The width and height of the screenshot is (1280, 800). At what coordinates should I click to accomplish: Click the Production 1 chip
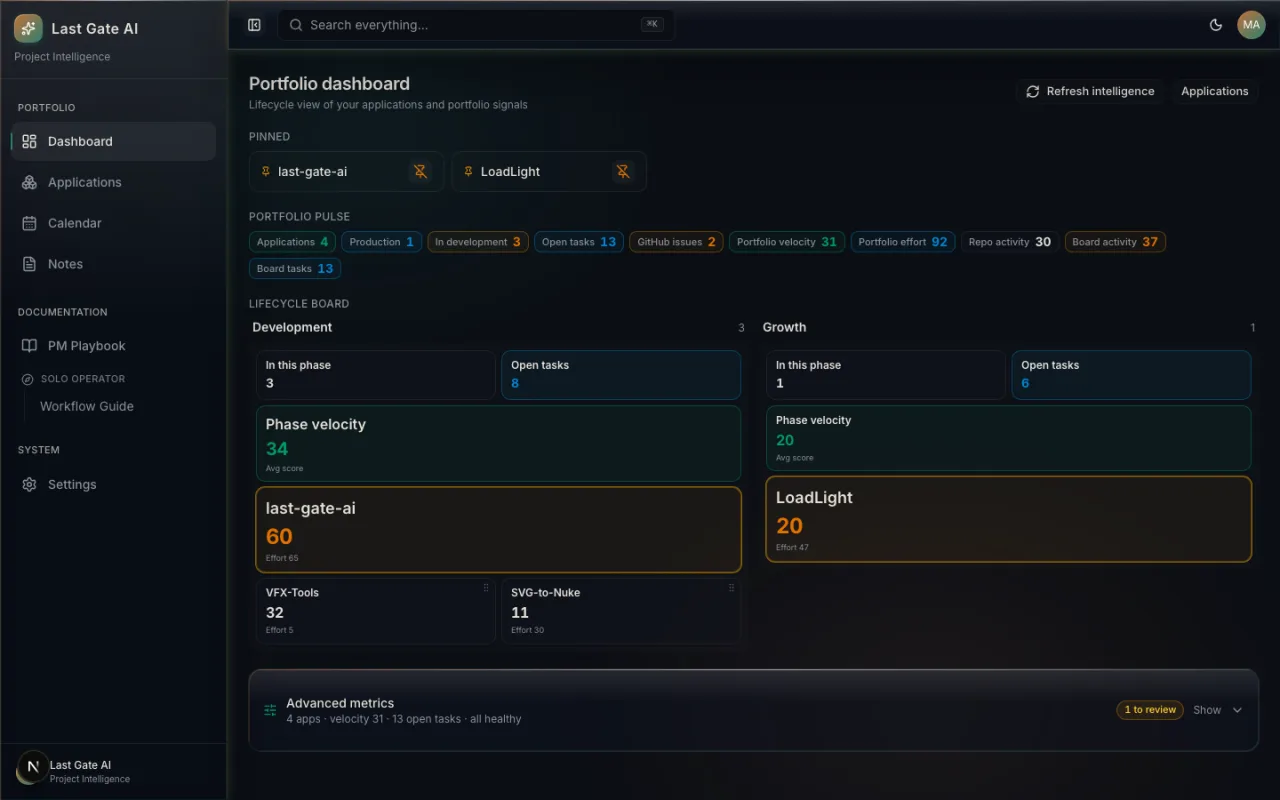(x=381, y=242)
